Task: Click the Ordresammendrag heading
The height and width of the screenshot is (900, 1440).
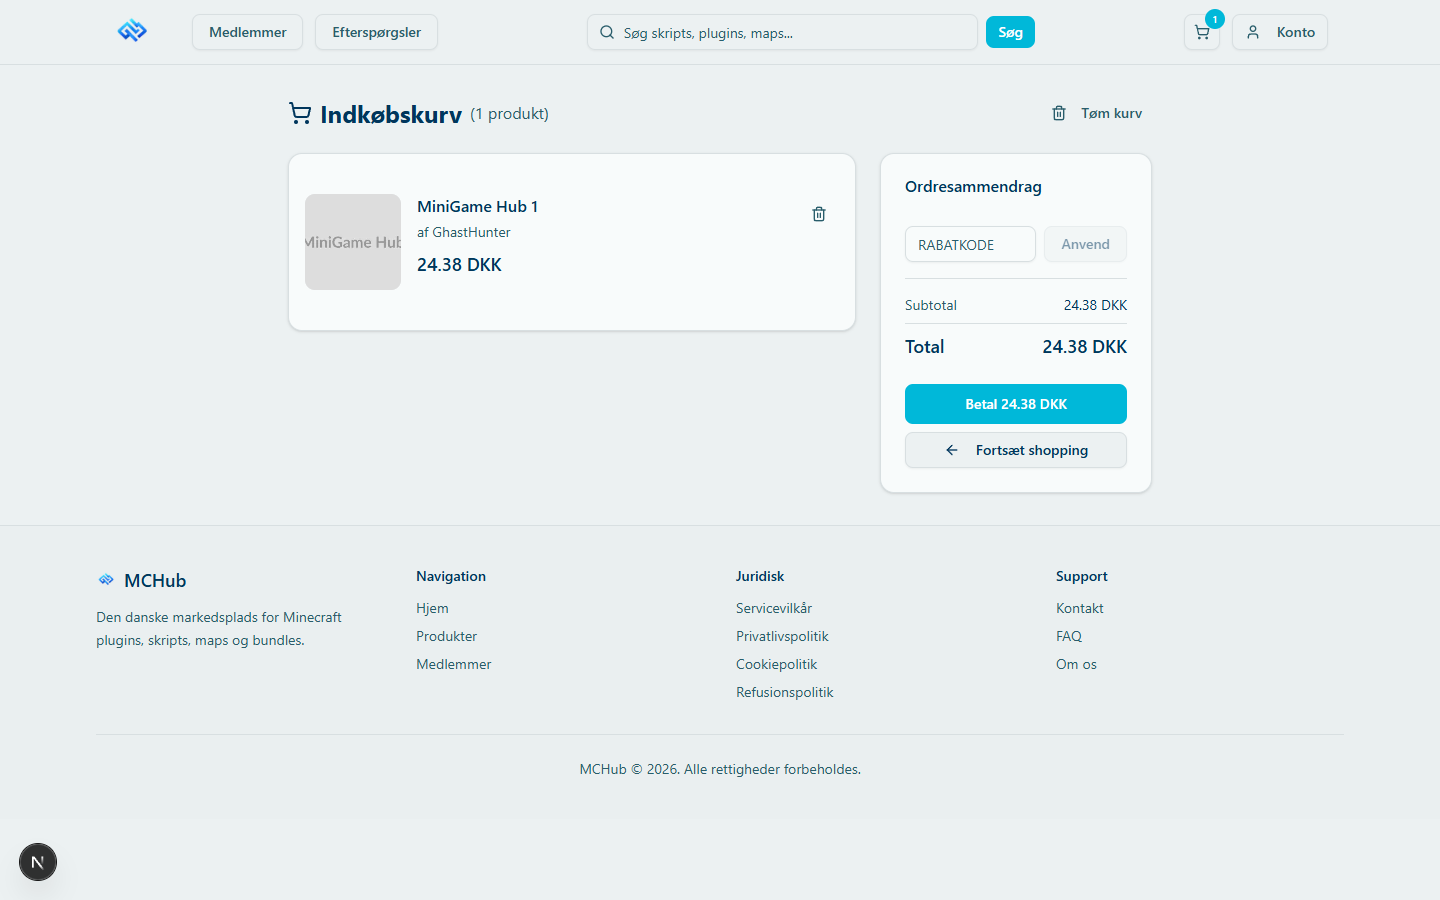Action: [973, 187]
